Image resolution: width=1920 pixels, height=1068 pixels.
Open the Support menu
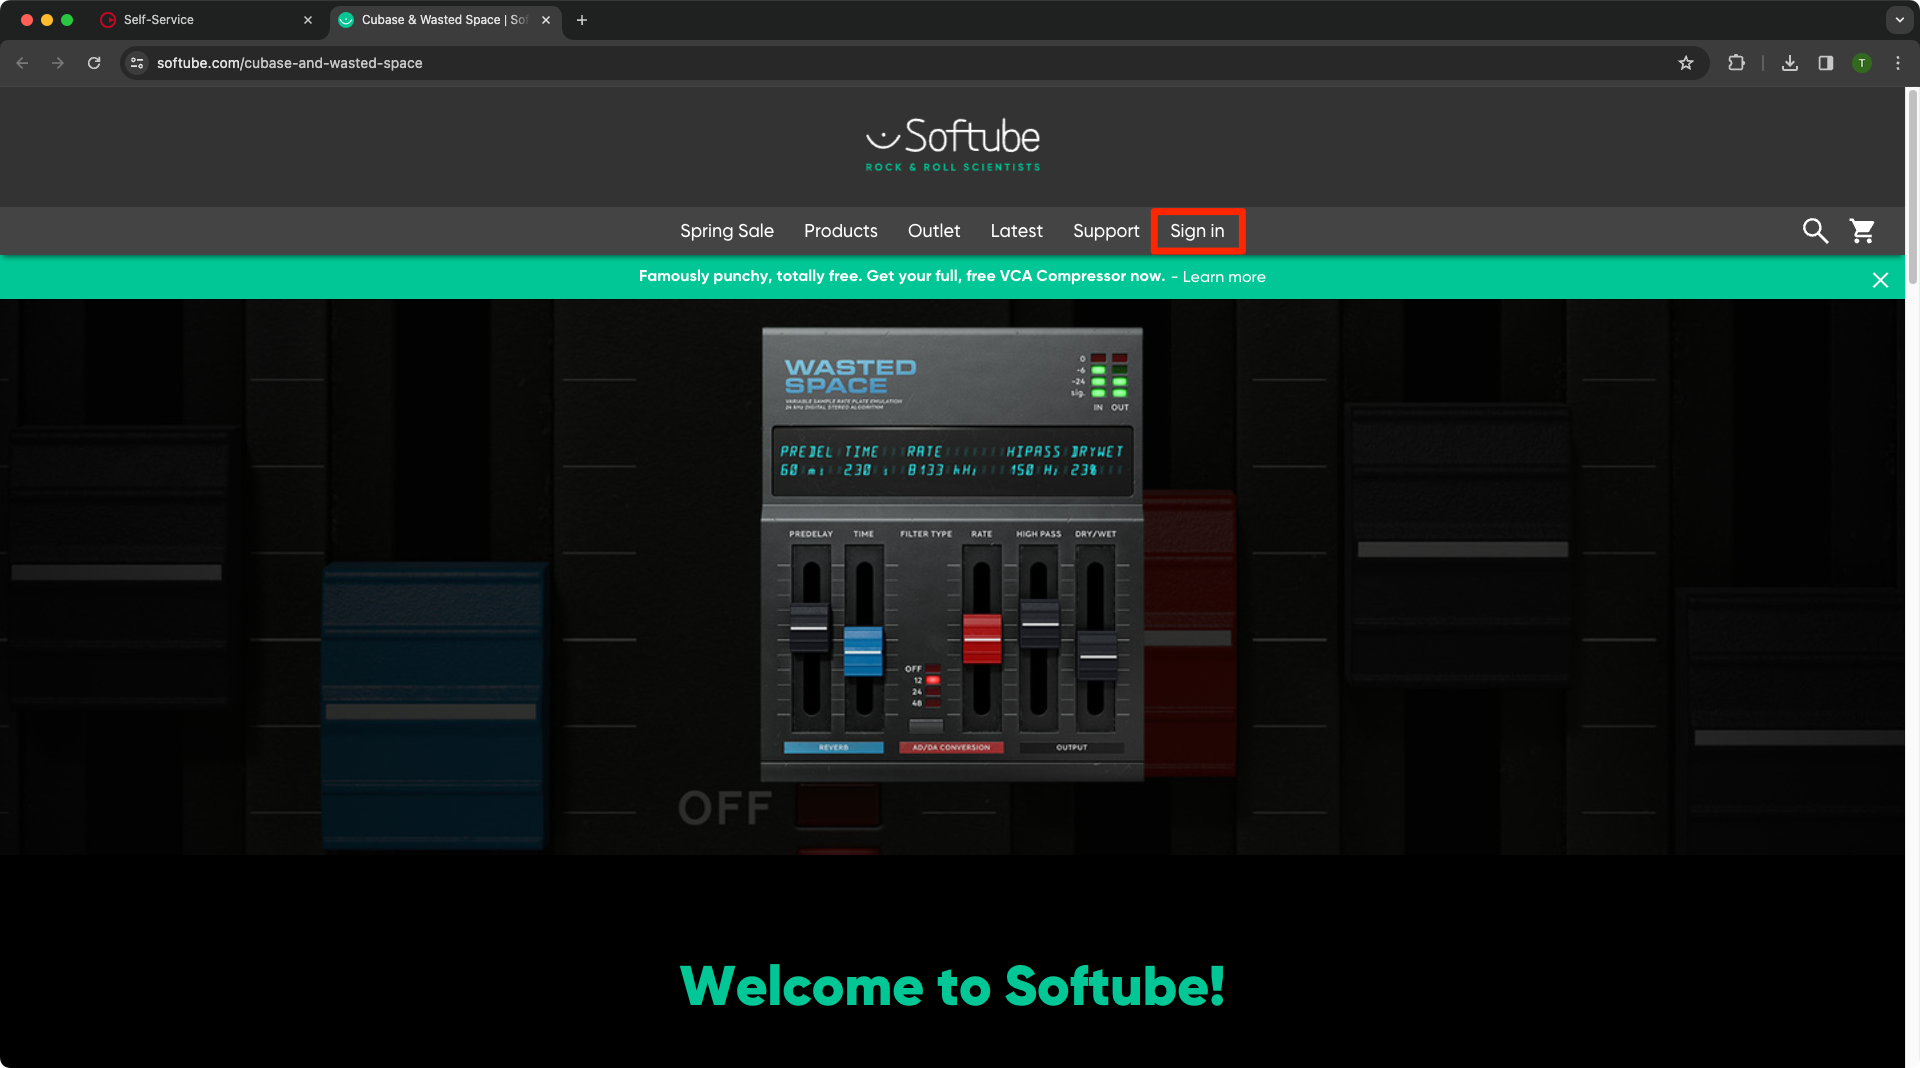(1106, 231)
